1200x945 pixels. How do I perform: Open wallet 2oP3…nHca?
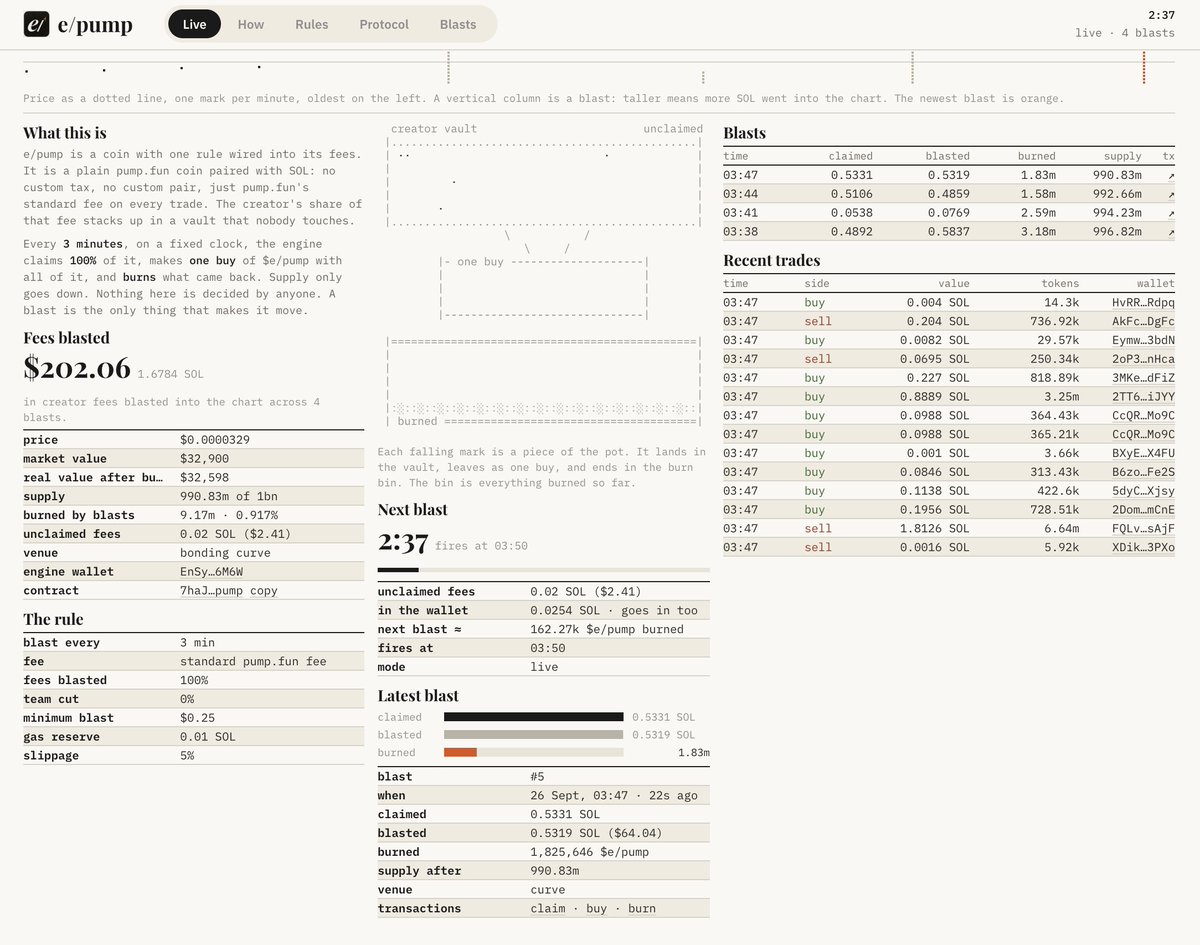tap(1143, 359)
